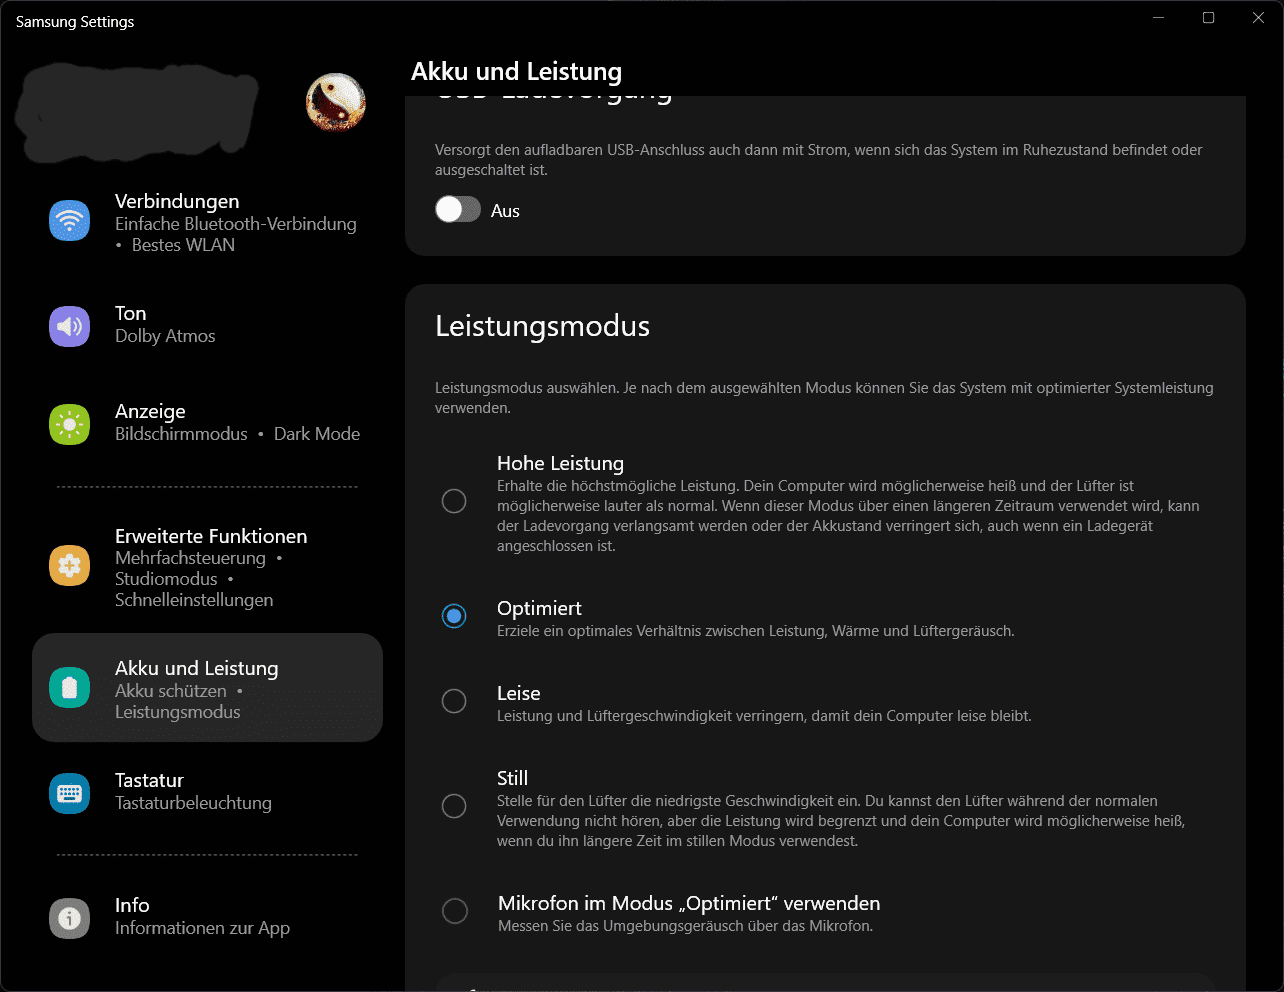Click the Wi-Fi Verbindungen icon
Viewport: 1284px width, 992px height.
pos(69,220)
